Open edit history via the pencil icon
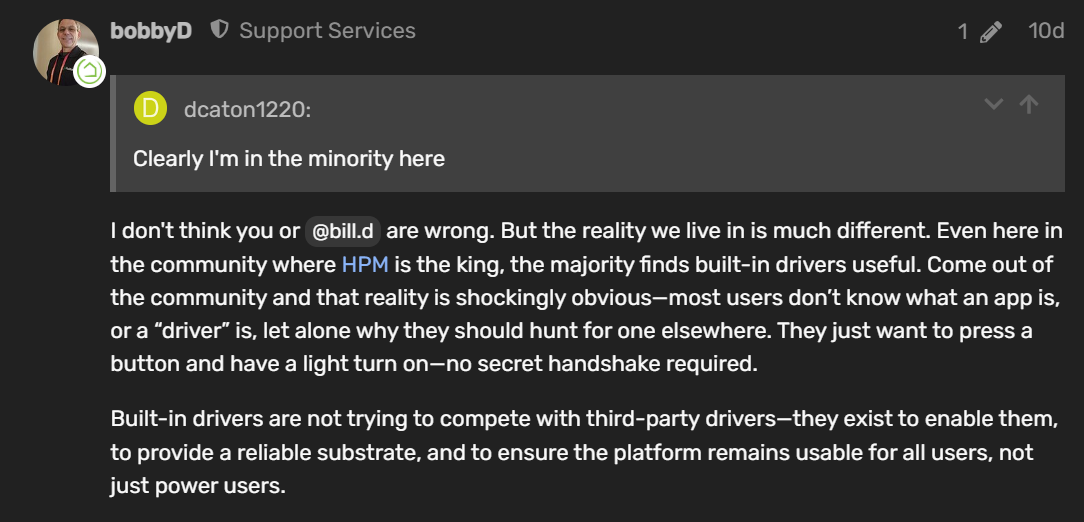Screen dimensions: 1084x522 click(x=990, y=32)
